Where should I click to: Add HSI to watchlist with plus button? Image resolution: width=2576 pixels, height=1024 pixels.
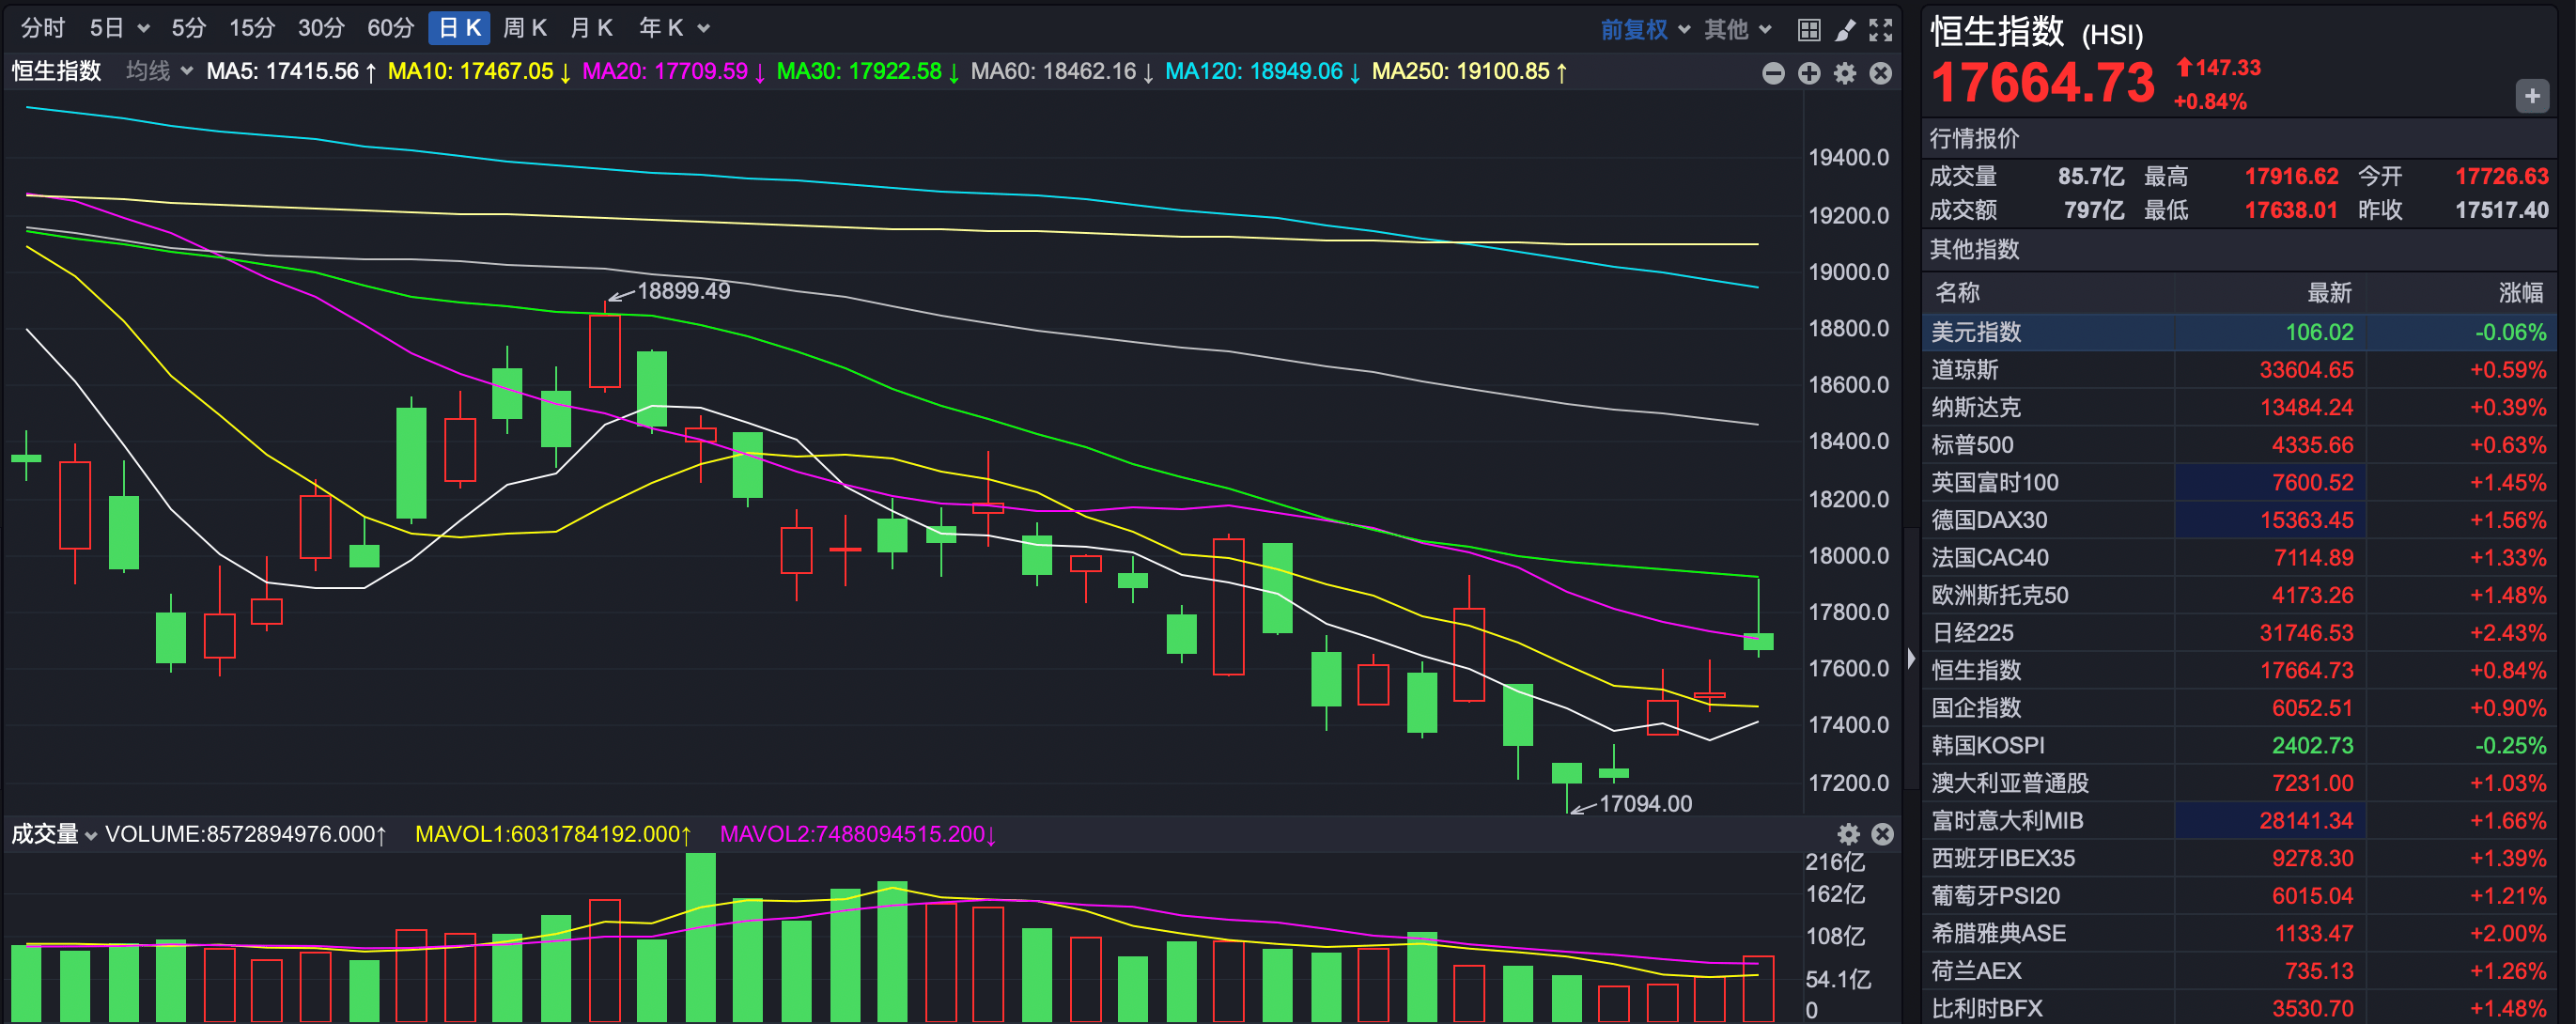[2531, 96]
